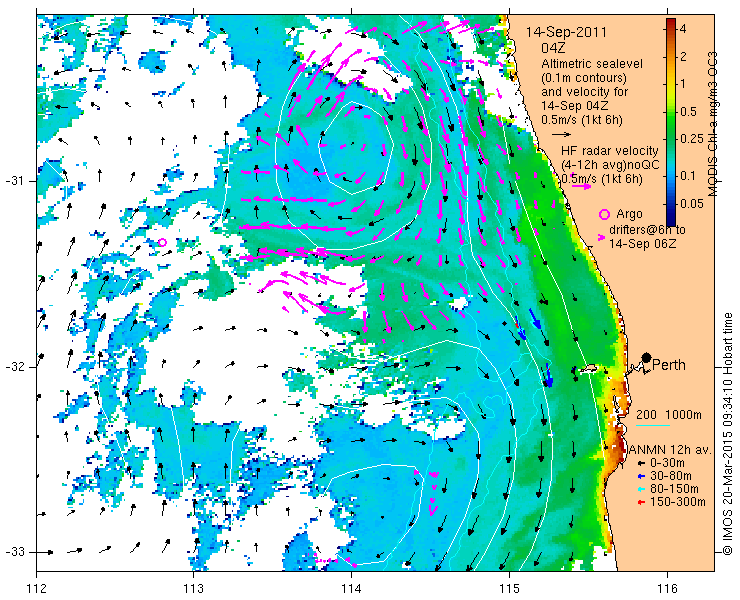
Task: Click the '200 1000m' depth contour label
Action: (x=669, y=415)
